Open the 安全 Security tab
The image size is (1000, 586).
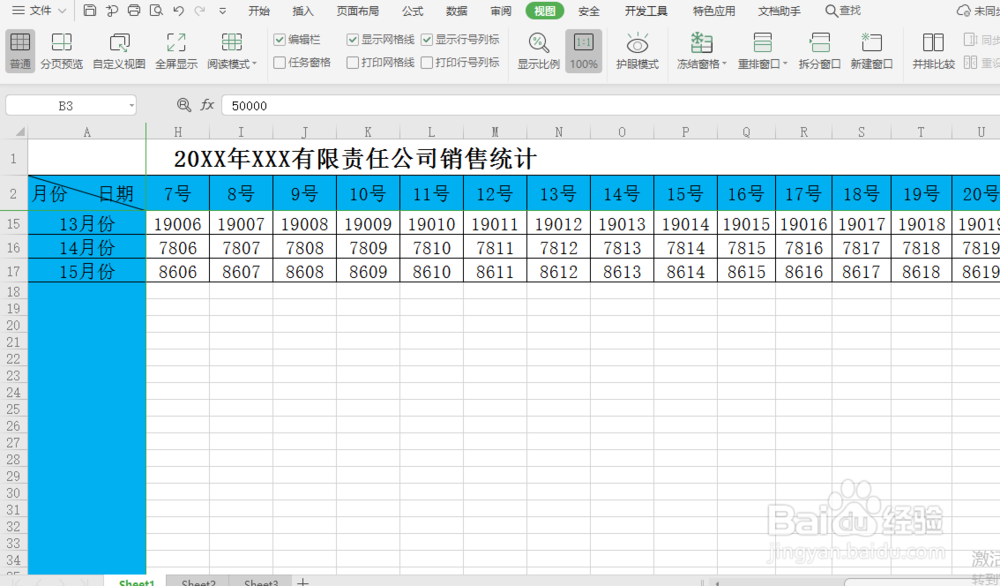coord(589,11)
